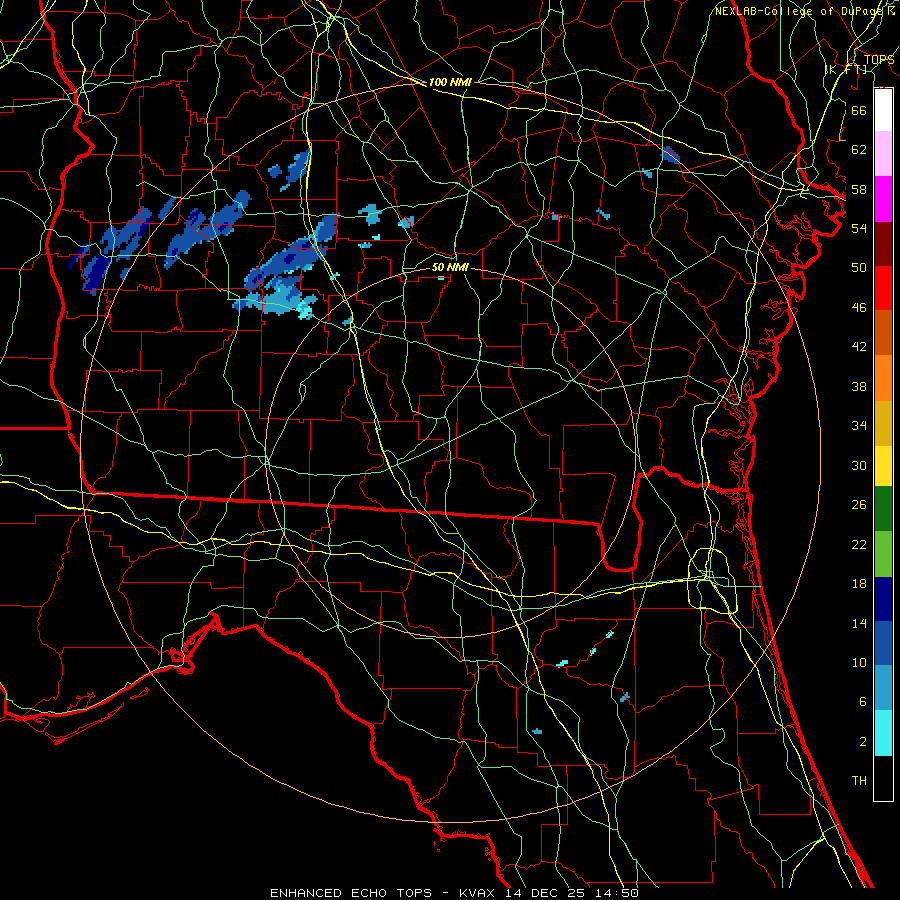Click the '100 NMI' range ring label
The image size is (900, 900).
click(450, 83)
